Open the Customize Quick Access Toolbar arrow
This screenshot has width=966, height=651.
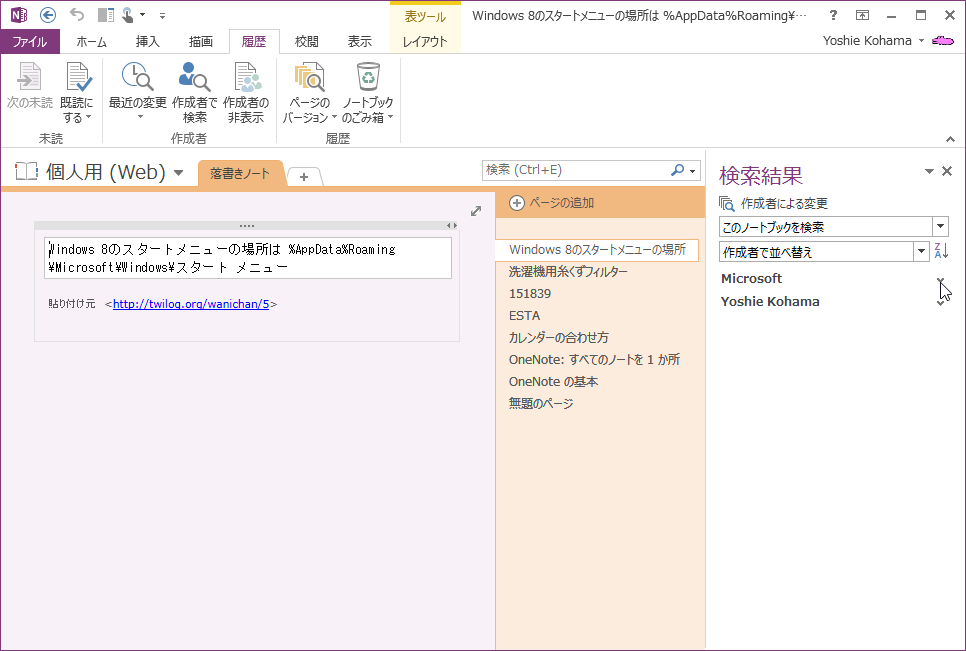(162, 15)
